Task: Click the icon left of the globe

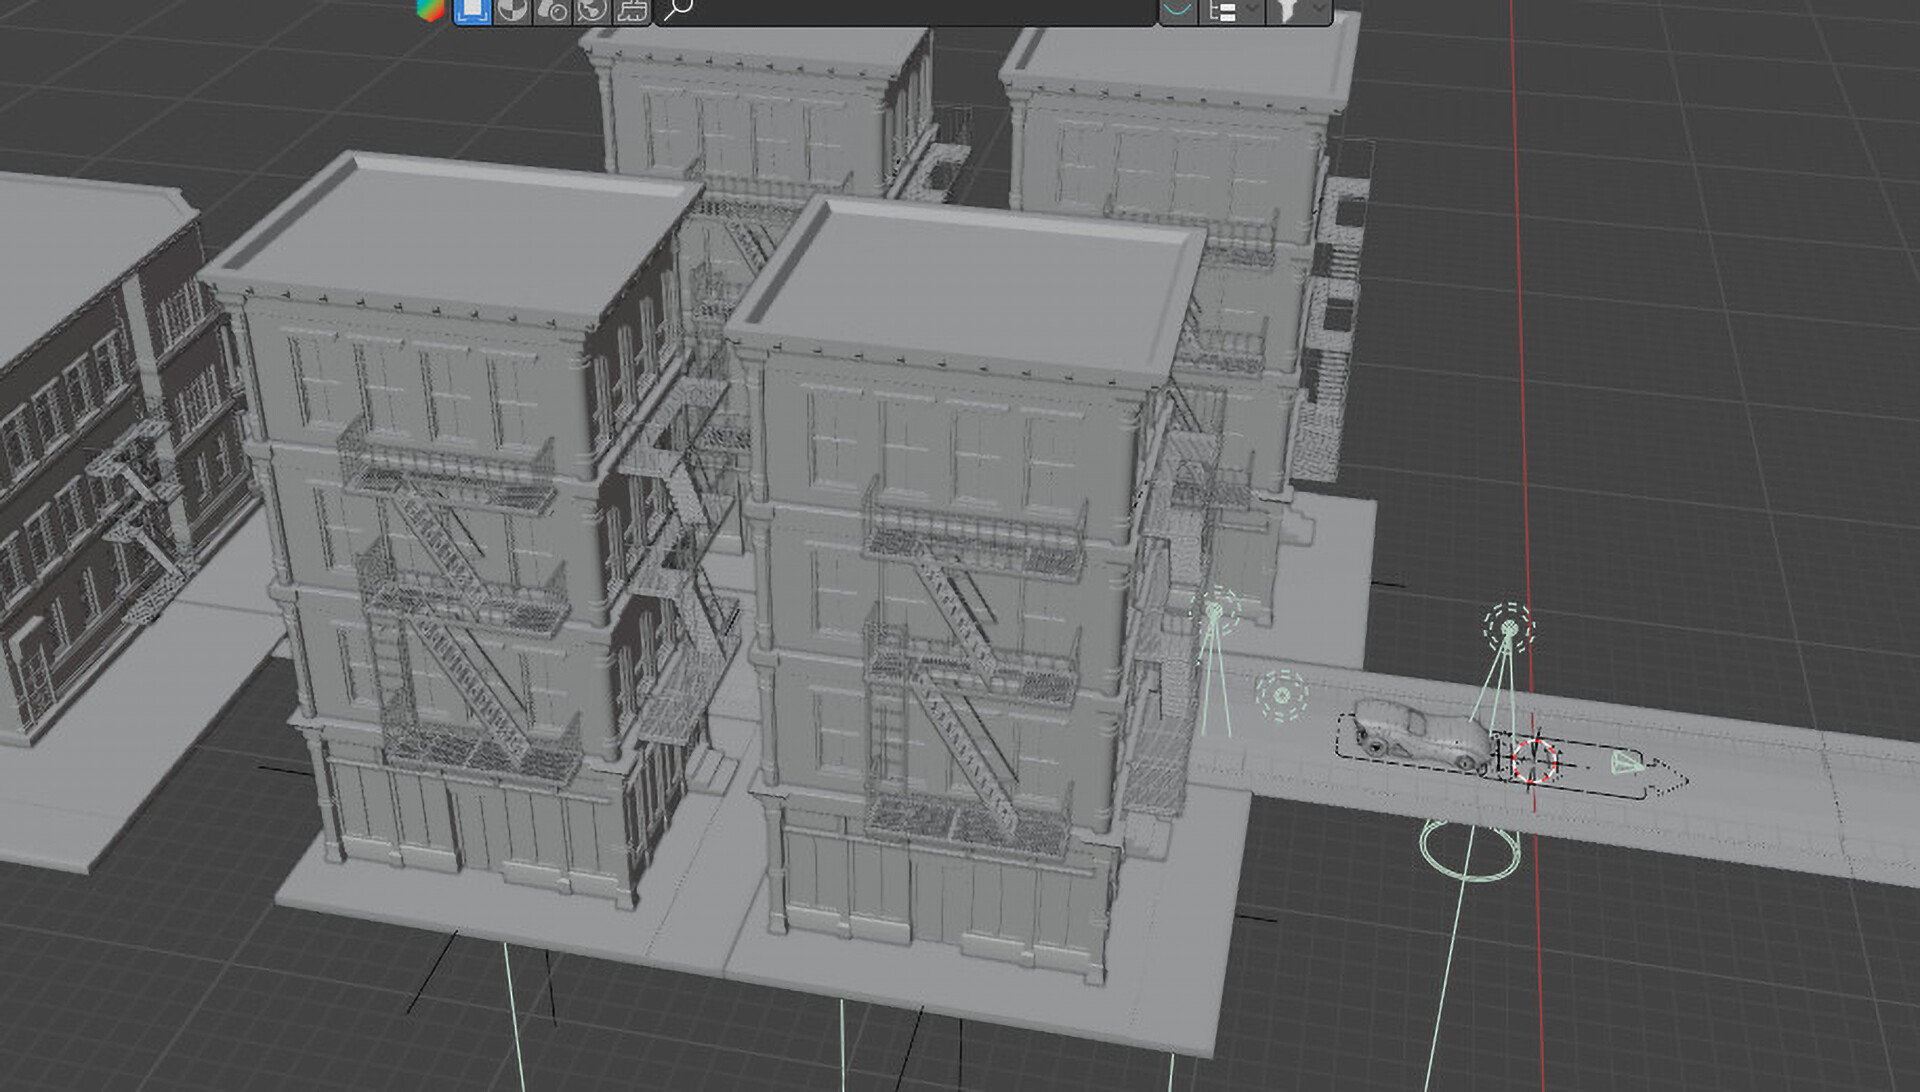Action: coord(551,10)
